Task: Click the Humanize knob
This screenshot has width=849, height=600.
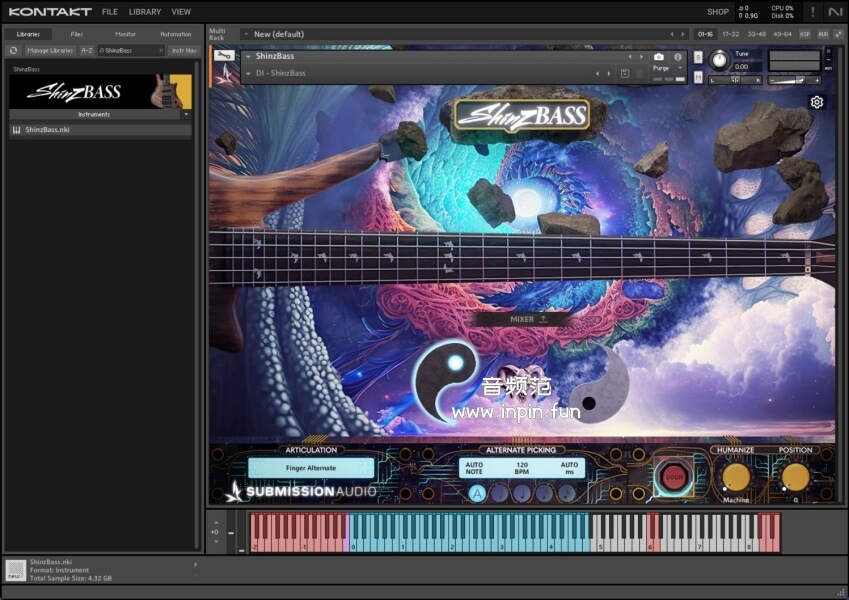Action: click(736, 477)
